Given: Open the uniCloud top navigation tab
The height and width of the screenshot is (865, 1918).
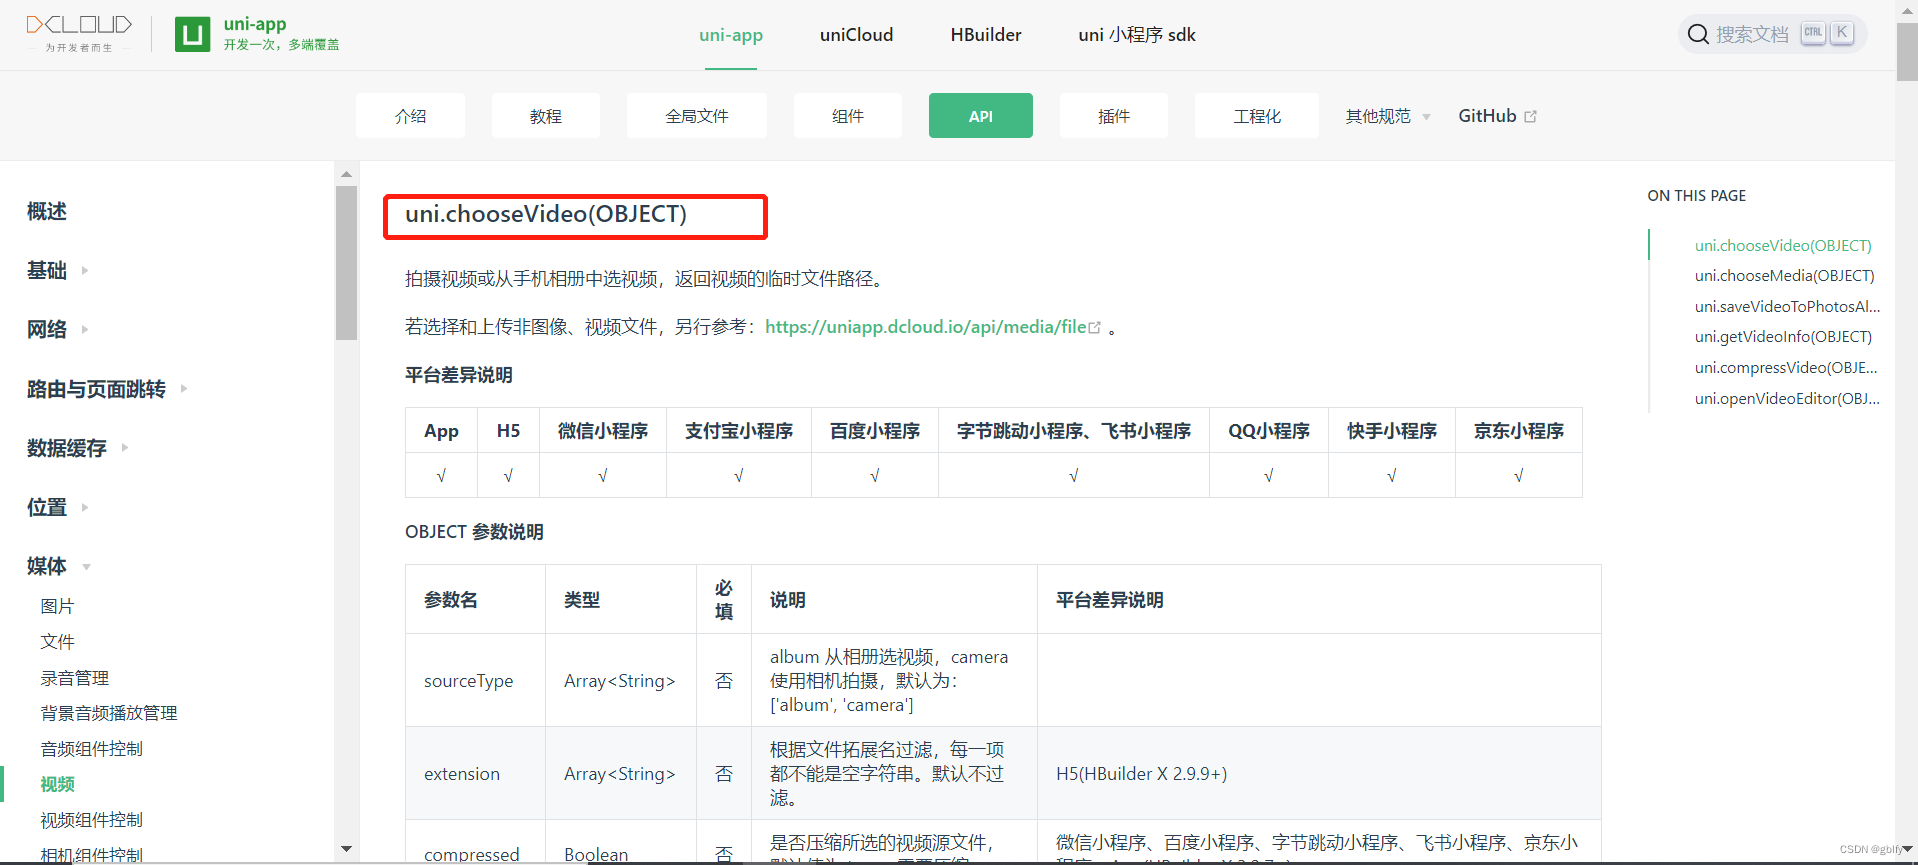Looking at the screenshot, I should [856, 35].
